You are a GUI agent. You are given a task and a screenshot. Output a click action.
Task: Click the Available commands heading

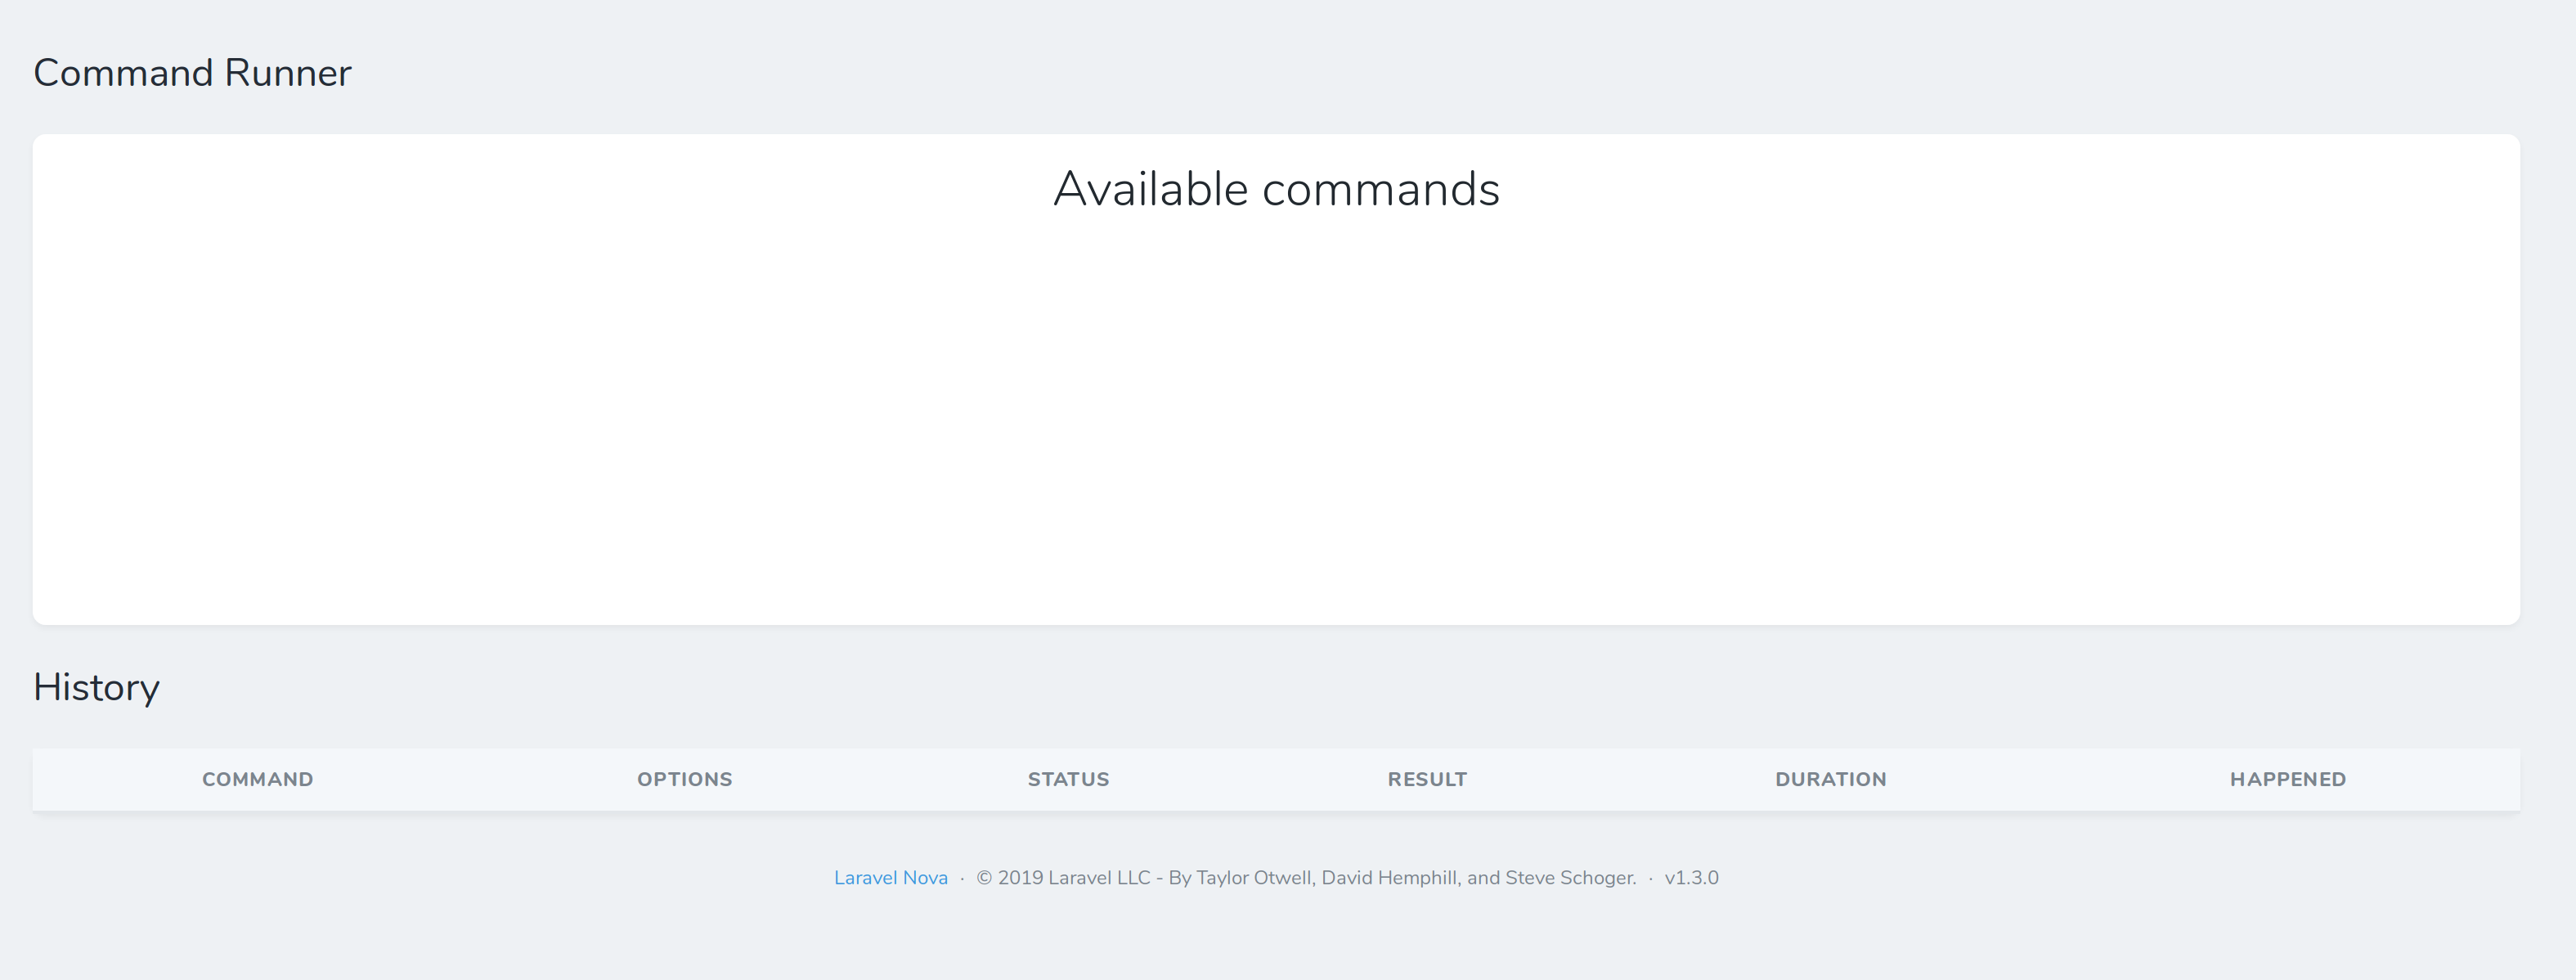(x=1276, y=189)
